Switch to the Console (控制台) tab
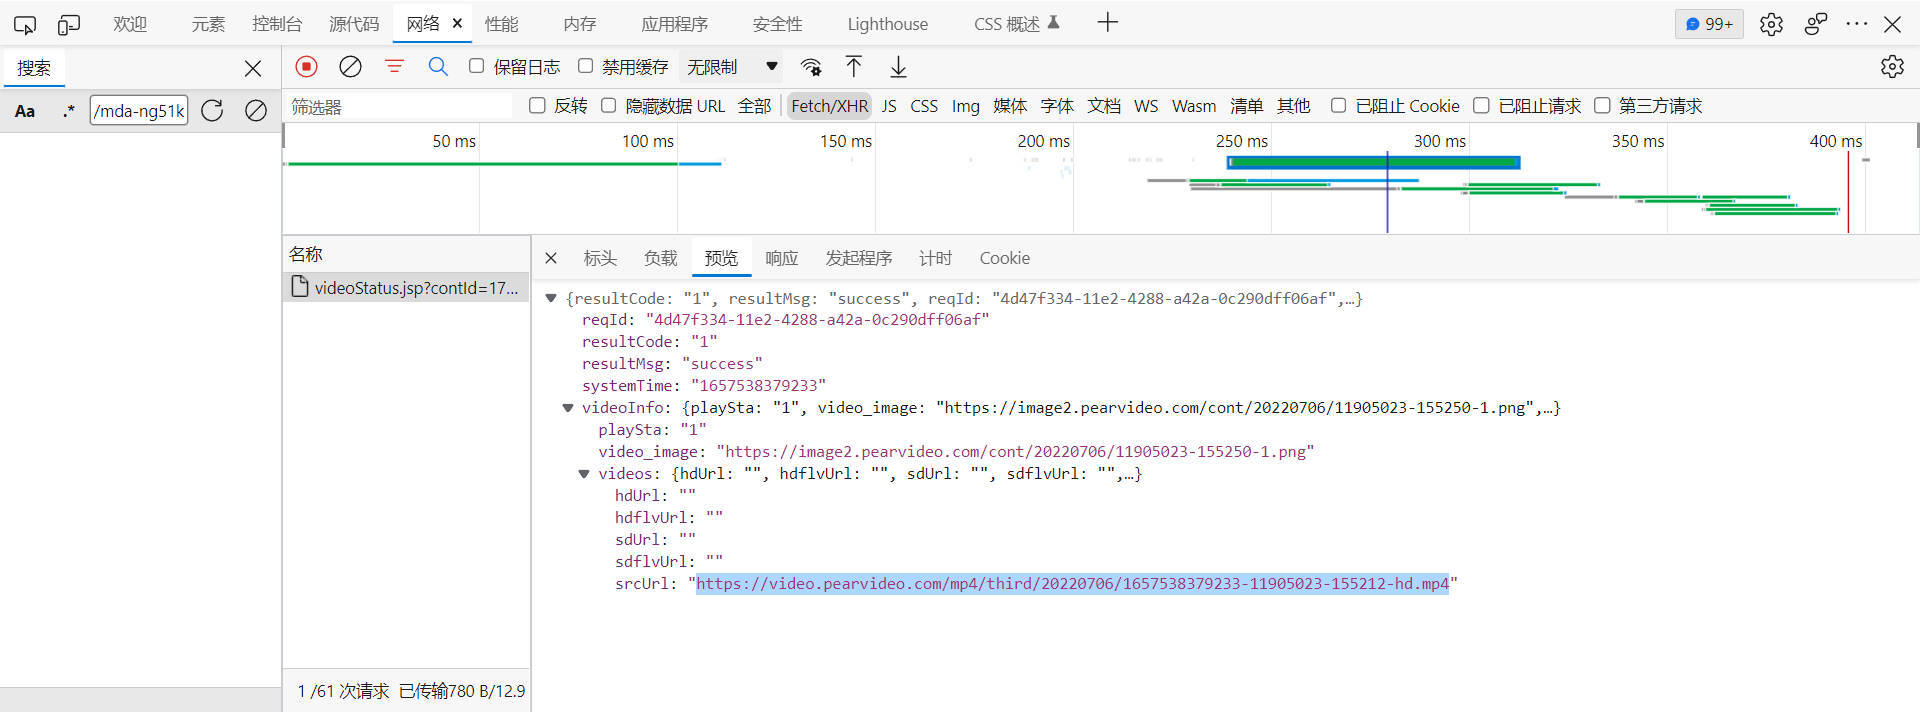Screen dimensions: 1920x712 (x=277, y=24)
